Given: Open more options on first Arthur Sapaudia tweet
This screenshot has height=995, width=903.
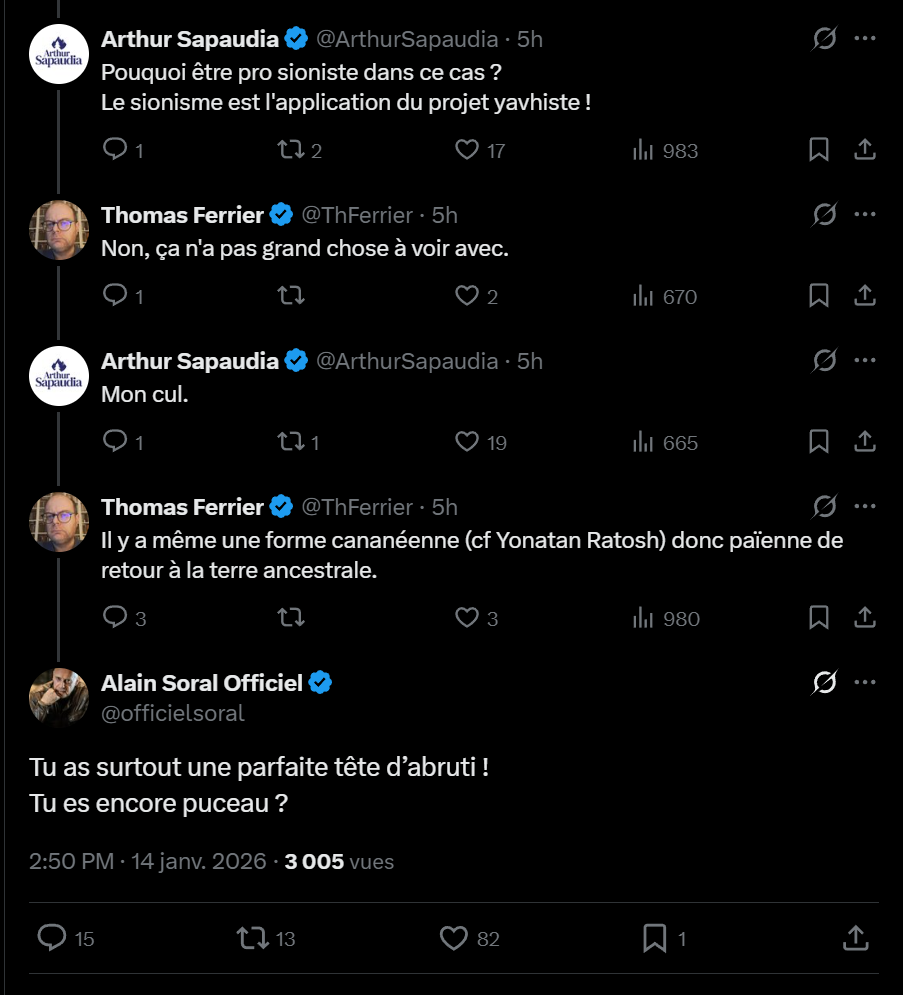Looking at the screenshot, I should pyautogui.click(x=865, y=38).
